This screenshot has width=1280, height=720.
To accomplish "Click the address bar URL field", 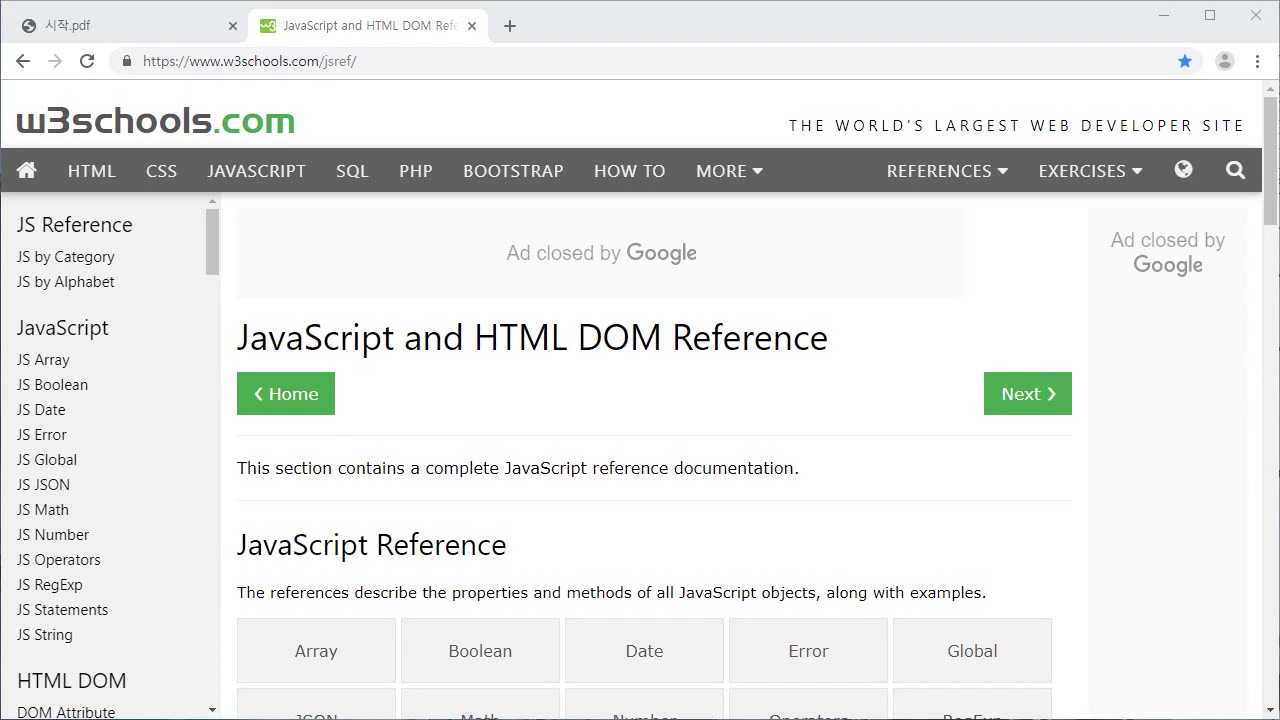I will [600, 61].
